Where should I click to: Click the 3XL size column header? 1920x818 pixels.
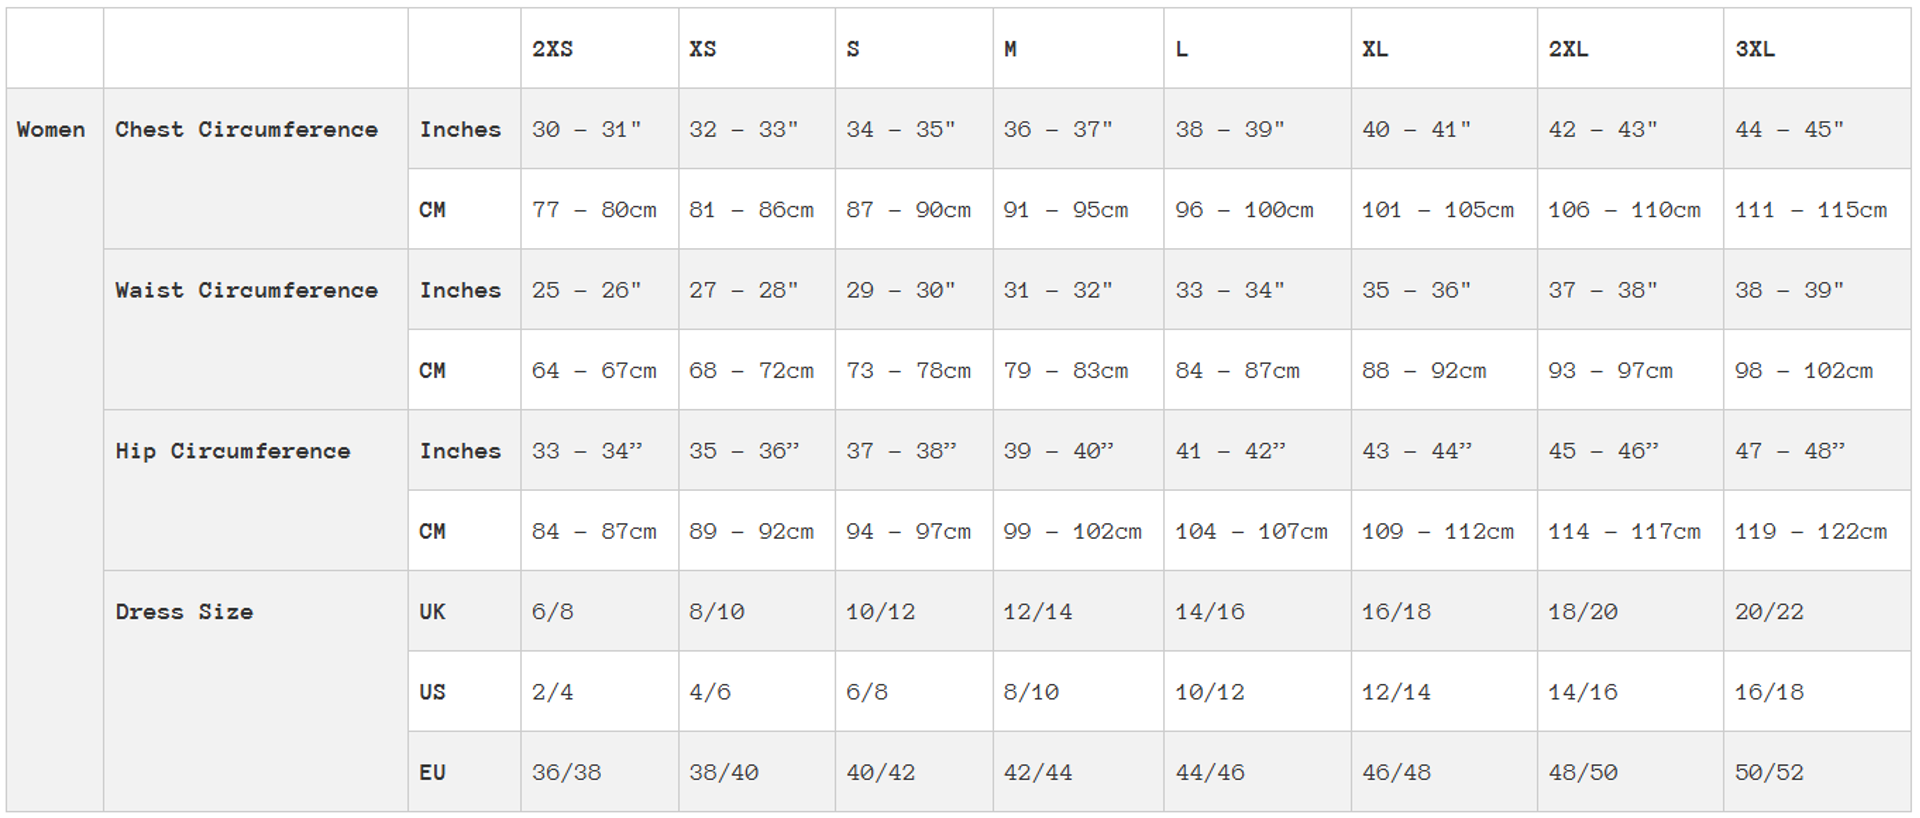(x=1755, y=49)
